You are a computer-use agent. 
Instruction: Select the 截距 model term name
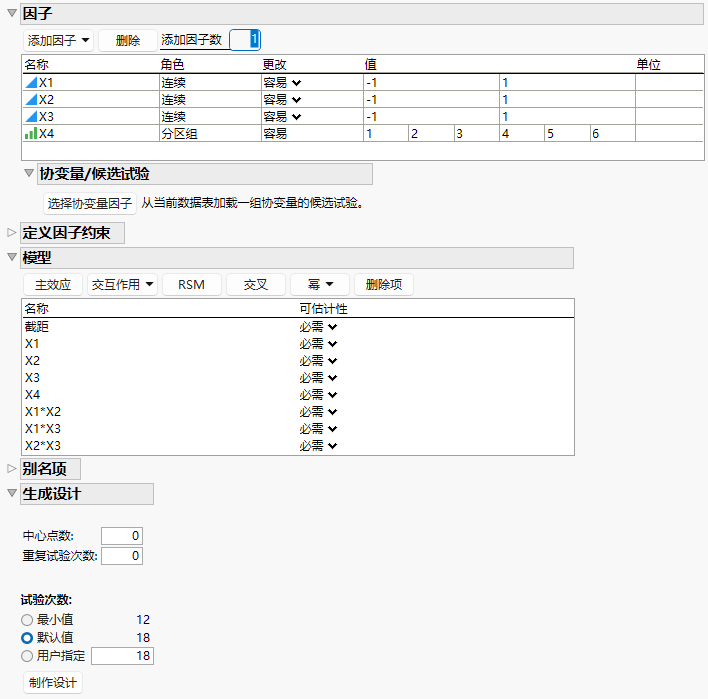pos(37,326)
